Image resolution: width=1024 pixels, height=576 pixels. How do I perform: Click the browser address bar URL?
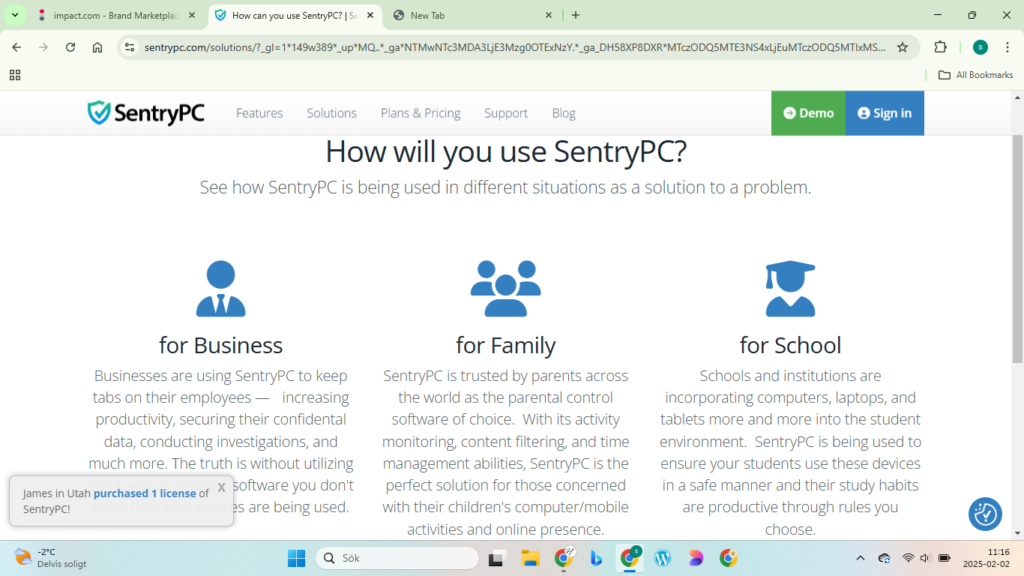(515, 47)
